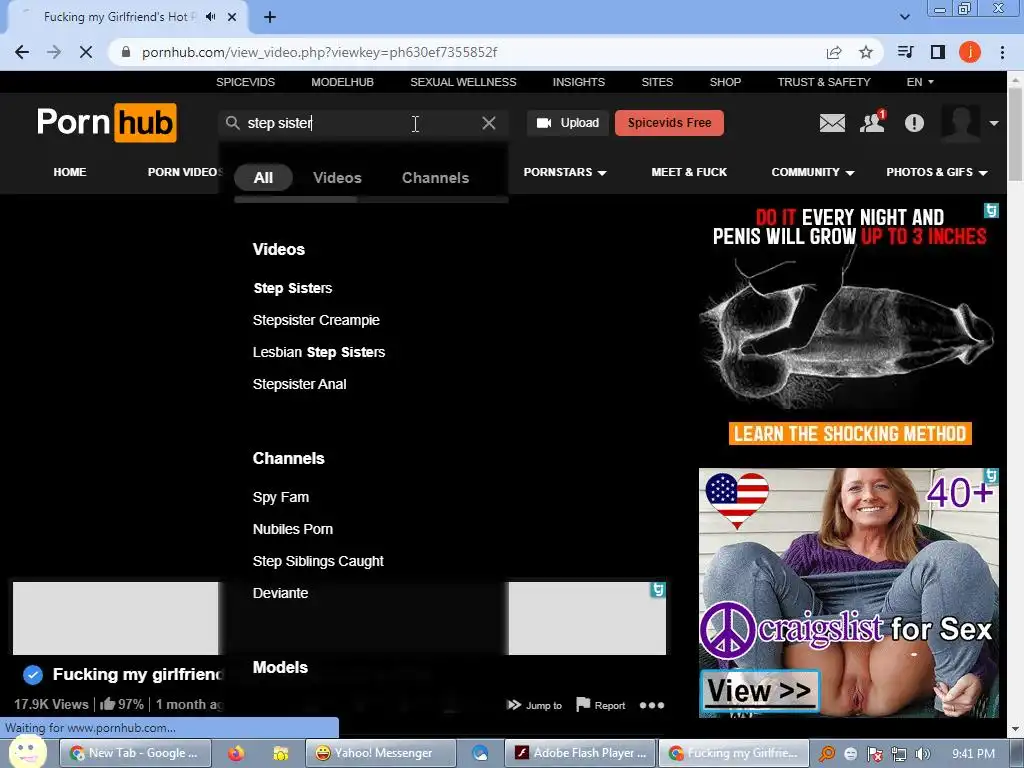This screenshot has width=1024, height=768.
Task: Select the Step Siblings Caught channel suggestion
Action: (x=318, y=562)
